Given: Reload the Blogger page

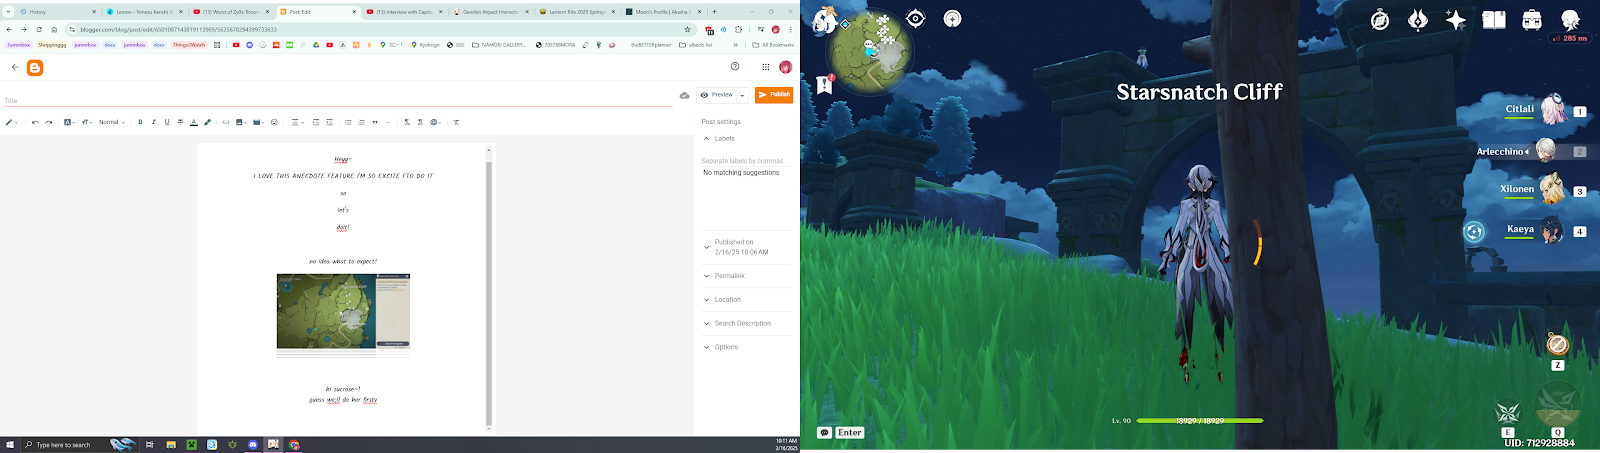Looking at the screenshot, I should (39, 29).
